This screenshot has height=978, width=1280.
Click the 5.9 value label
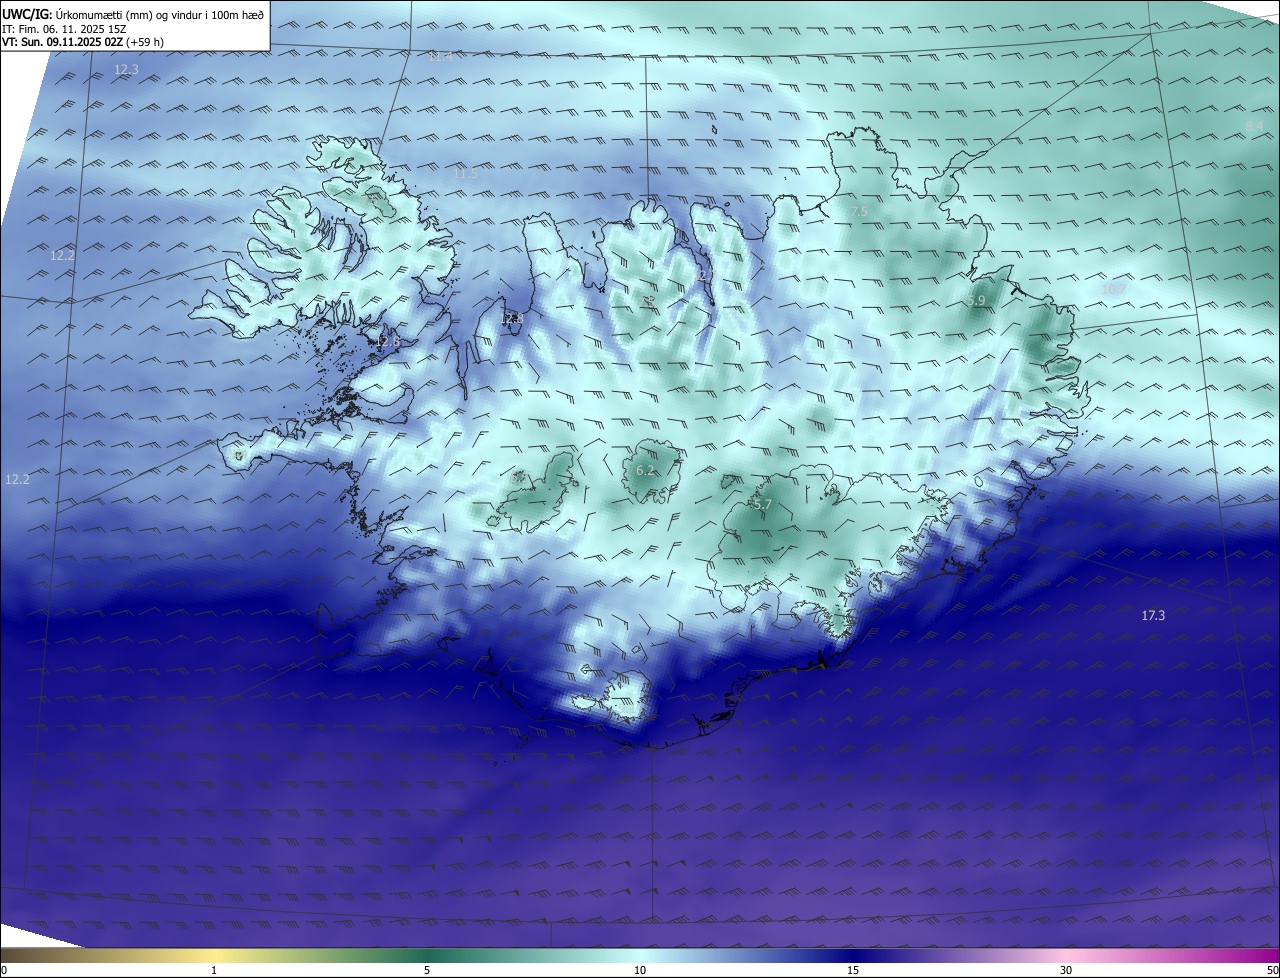tap(976, 300)
